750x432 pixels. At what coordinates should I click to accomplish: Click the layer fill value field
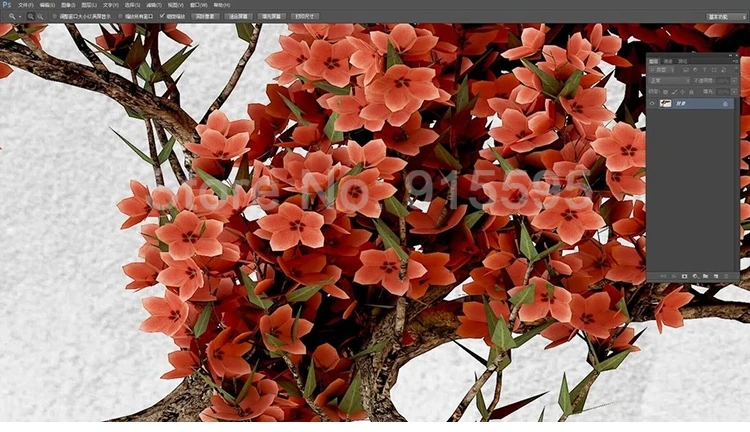pos(723,91)
